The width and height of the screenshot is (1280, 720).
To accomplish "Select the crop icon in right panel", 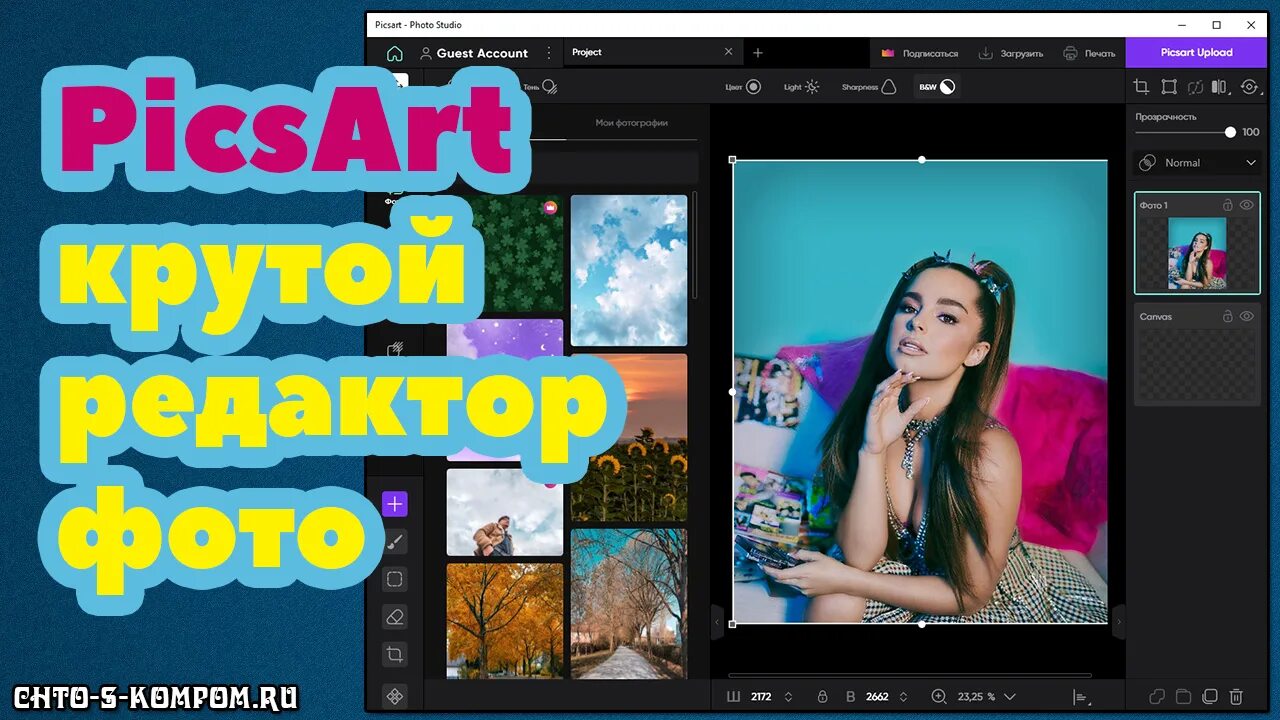I will pyautogui.click(x=1141, y=87).
